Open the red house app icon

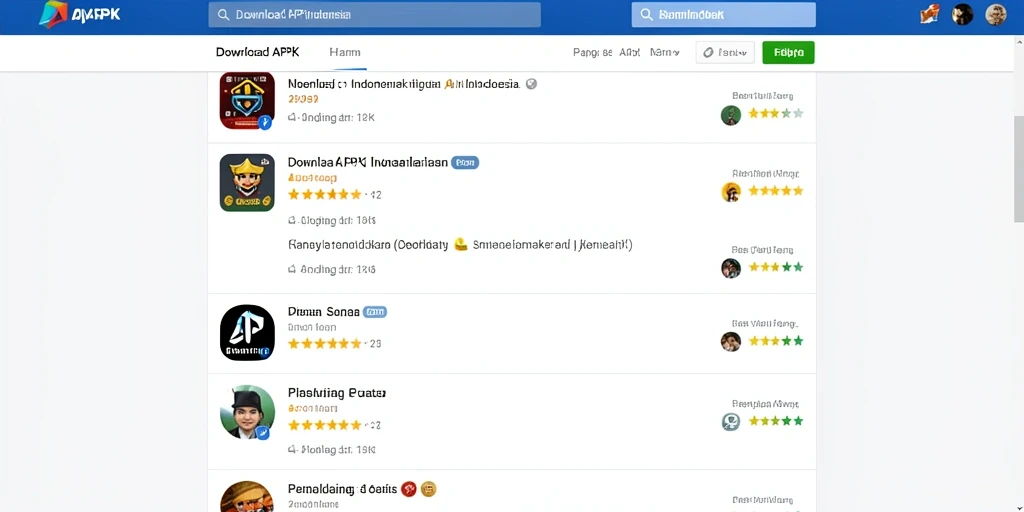click(x=247, y=101)
